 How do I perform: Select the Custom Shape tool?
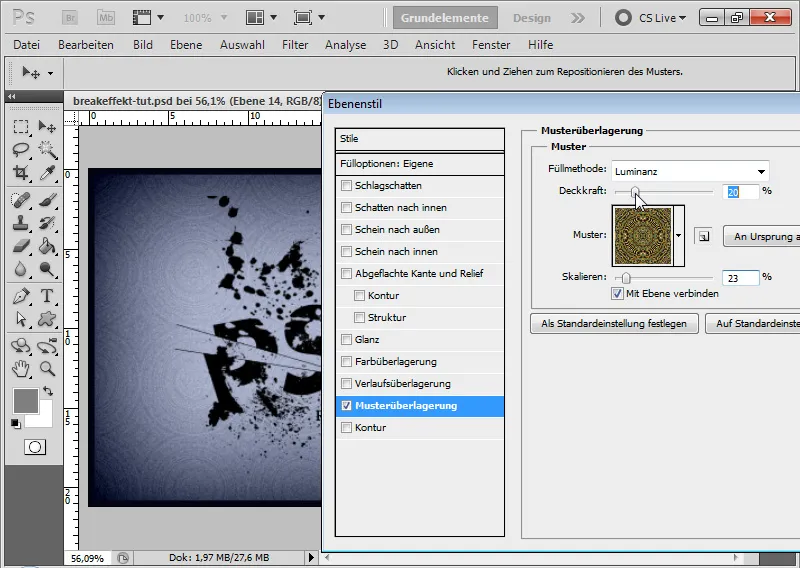pyautogui.click(x=47, y=319)
